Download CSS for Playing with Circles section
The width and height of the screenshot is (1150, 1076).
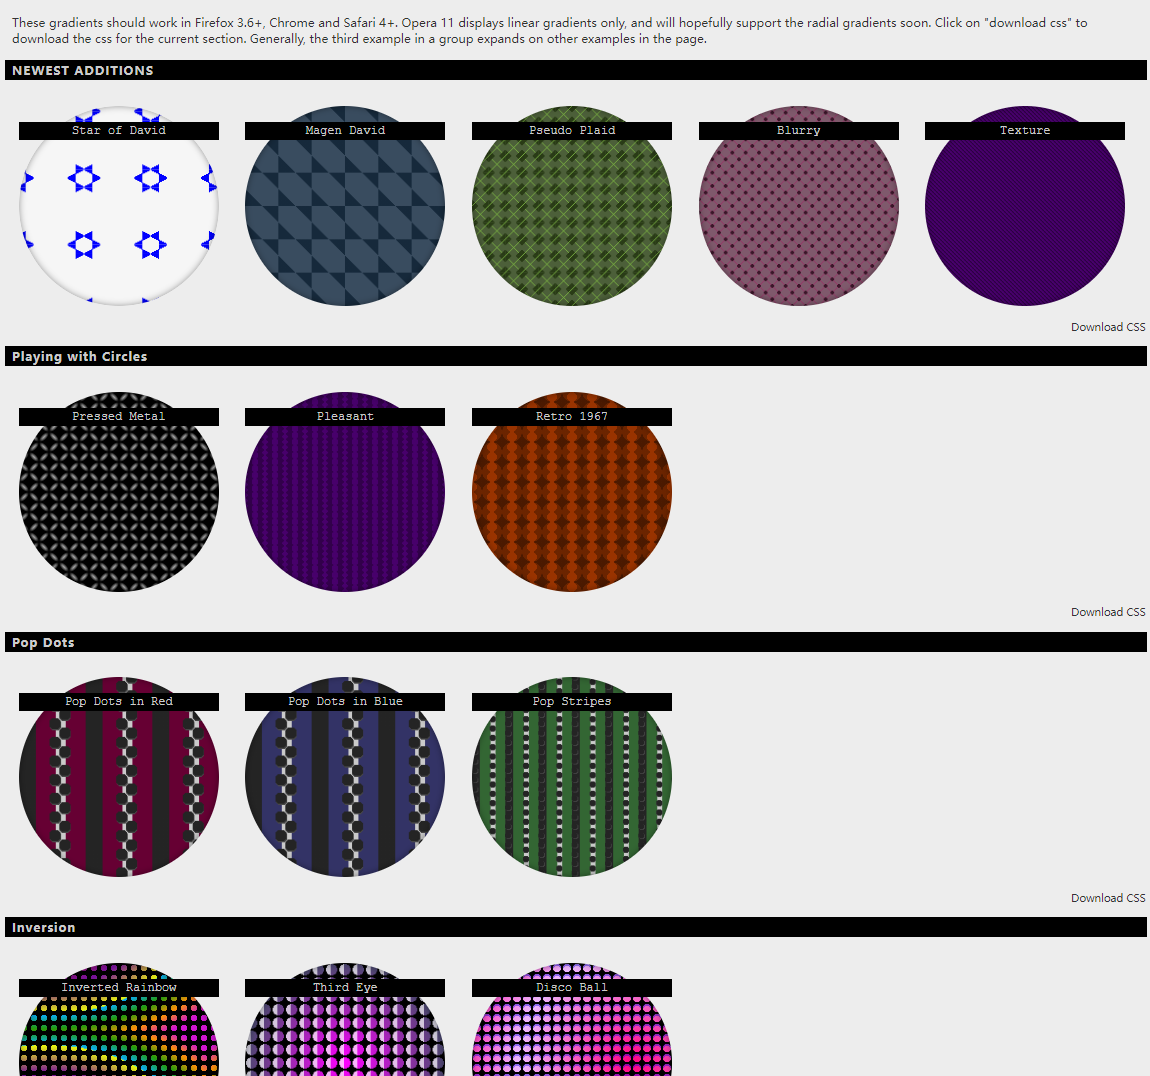(1107, 612)
